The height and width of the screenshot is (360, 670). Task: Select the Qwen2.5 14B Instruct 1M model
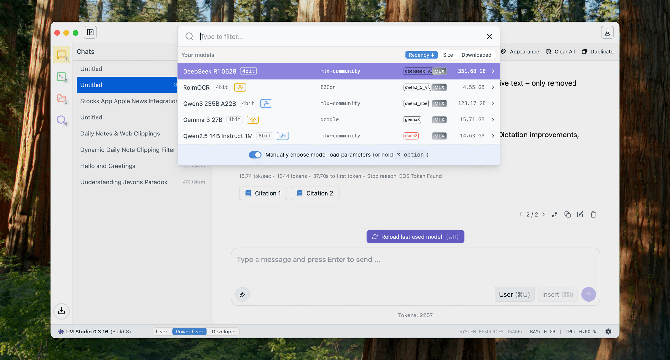[x=338, y=136]
